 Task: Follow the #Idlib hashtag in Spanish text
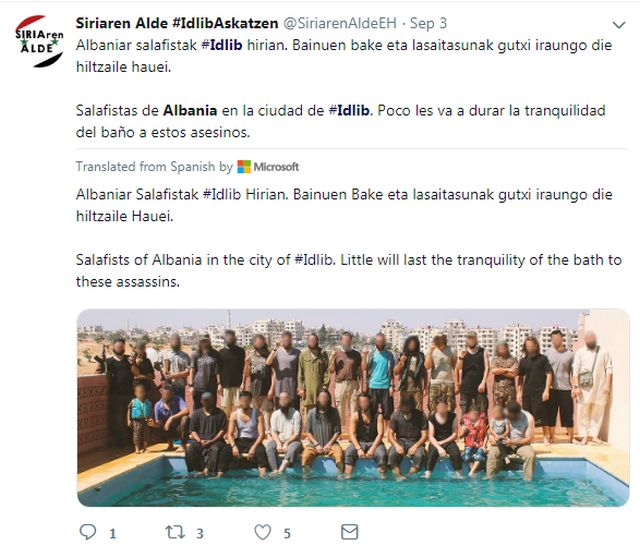click(x=349, y=111)
